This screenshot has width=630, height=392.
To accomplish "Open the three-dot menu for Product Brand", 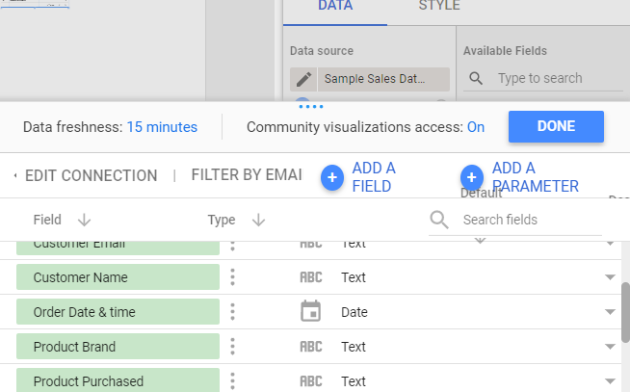I will coord(233,347).
